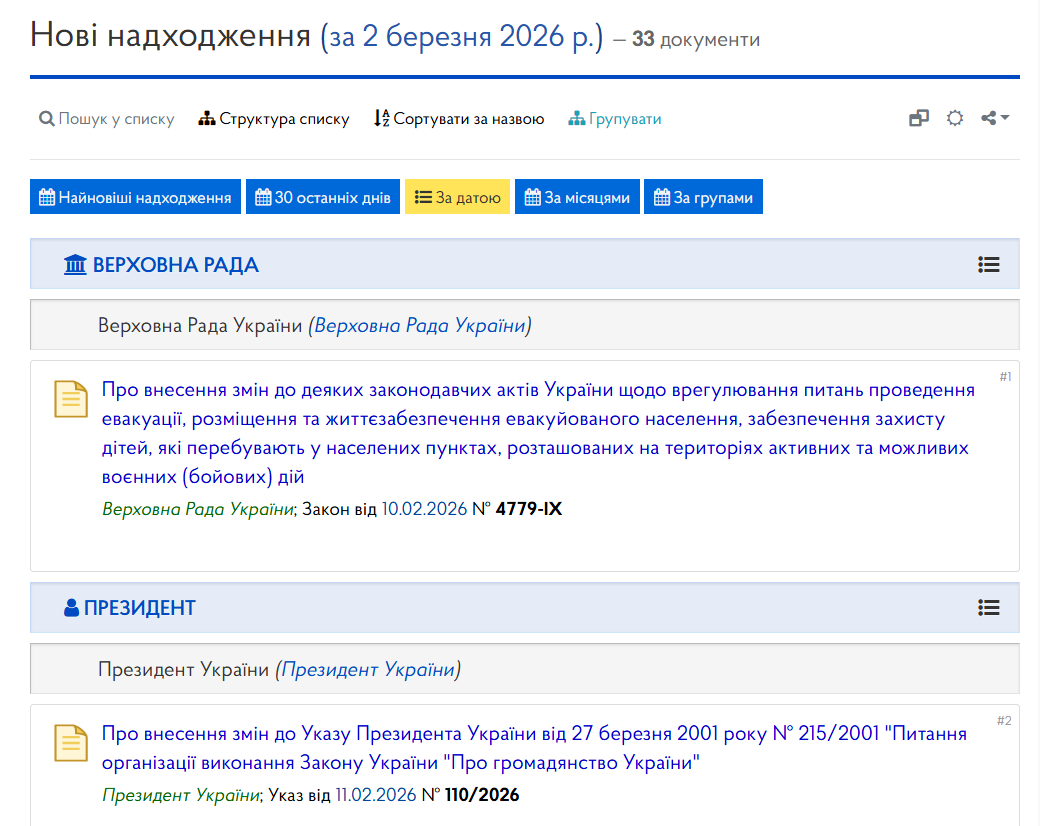Toggle Групувати option

tap(615, 119)
